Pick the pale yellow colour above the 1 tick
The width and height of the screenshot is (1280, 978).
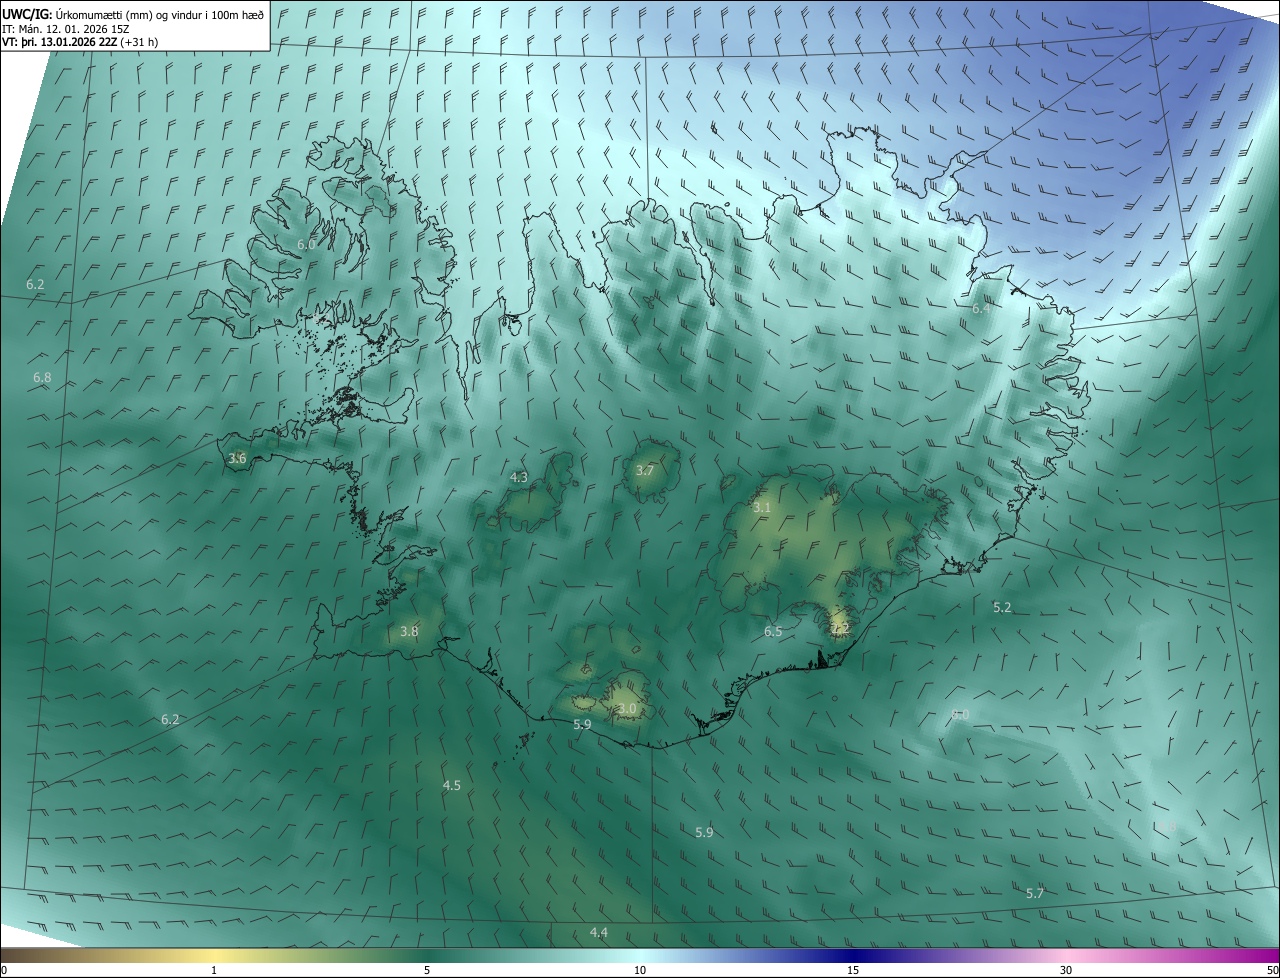coord(214,955)
